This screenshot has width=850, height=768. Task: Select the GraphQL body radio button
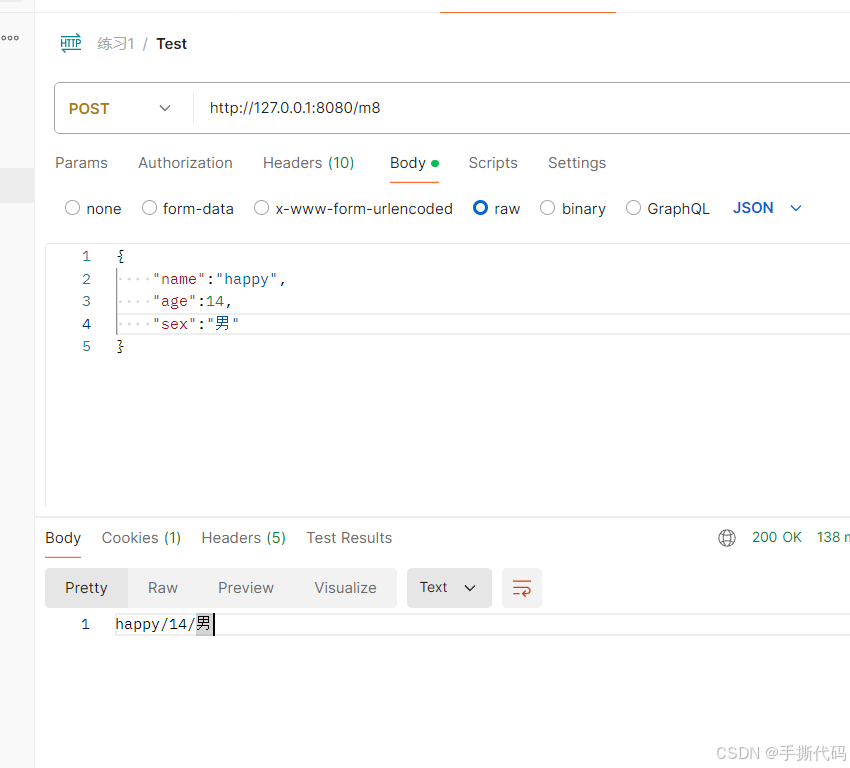(633, 208)
